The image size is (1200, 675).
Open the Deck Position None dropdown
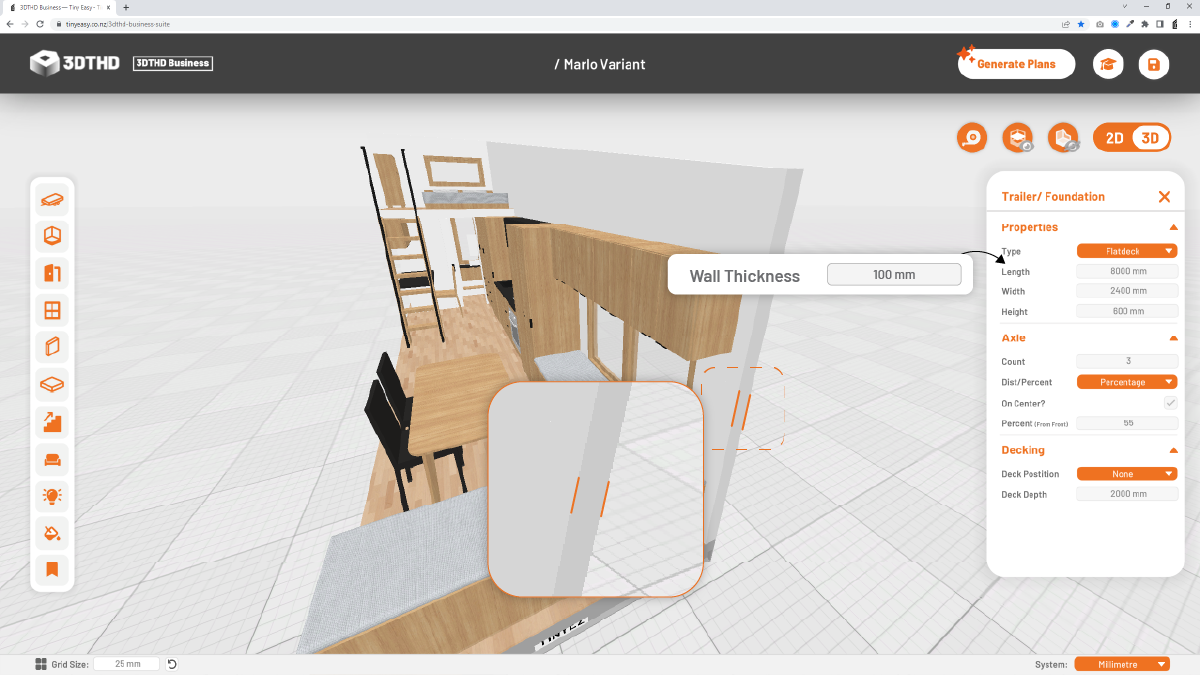[1127, 474]
